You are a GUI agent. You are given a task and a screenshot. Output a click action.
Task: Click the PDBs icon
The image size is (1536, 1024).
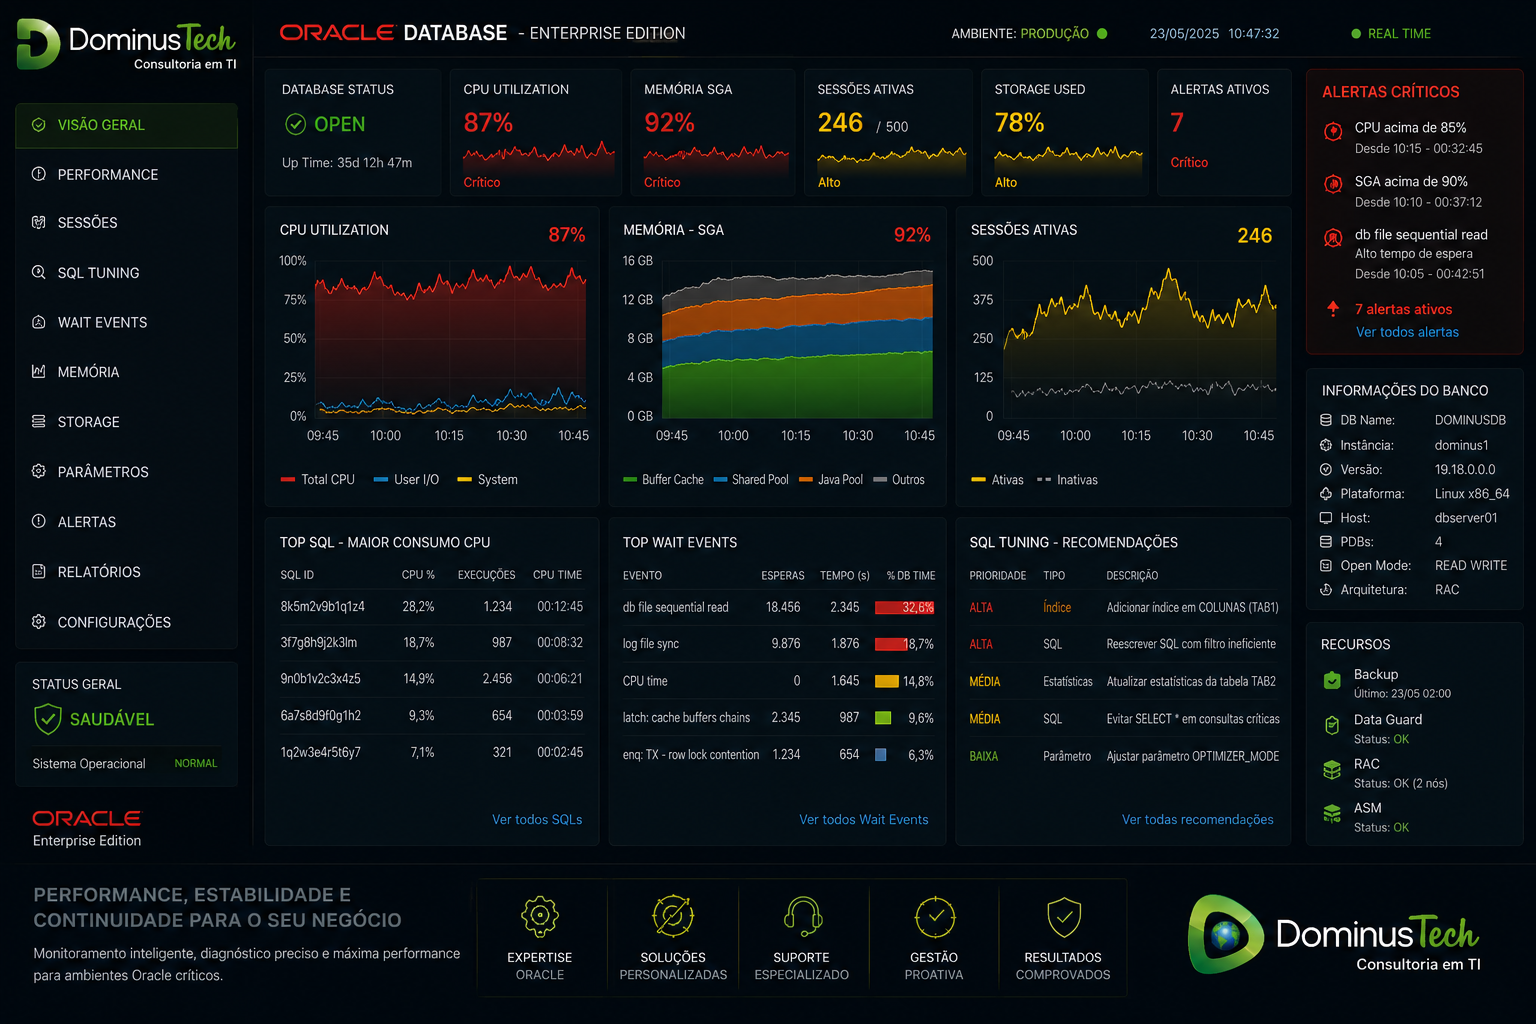click(1326, 542)
